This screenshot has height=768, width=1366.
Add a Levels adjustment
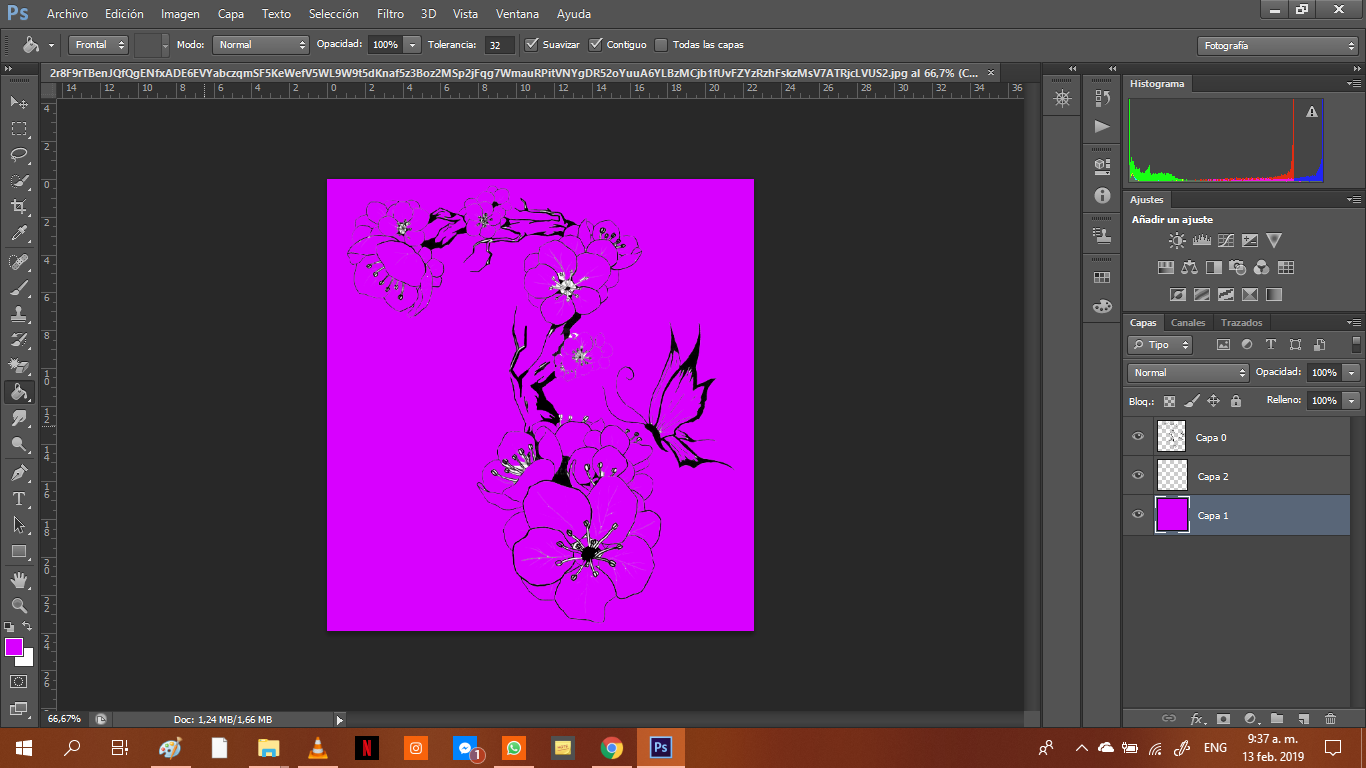[1202, 241]
